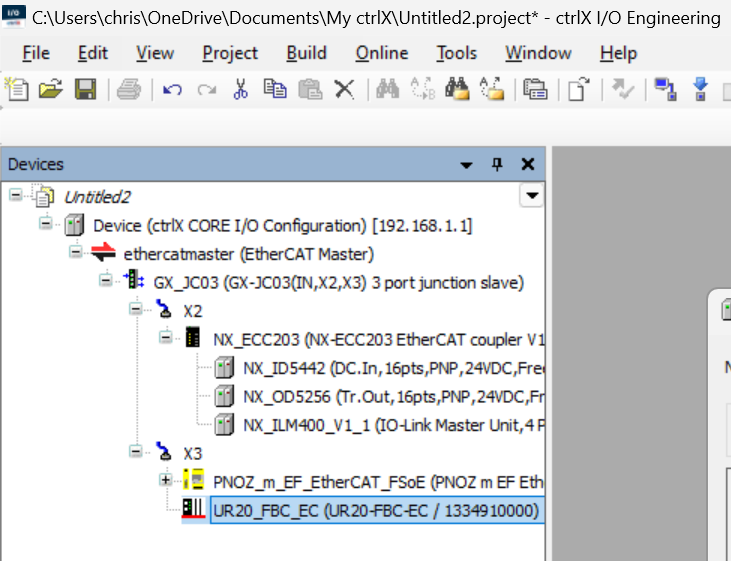Open the Help menu

point(618,53)
